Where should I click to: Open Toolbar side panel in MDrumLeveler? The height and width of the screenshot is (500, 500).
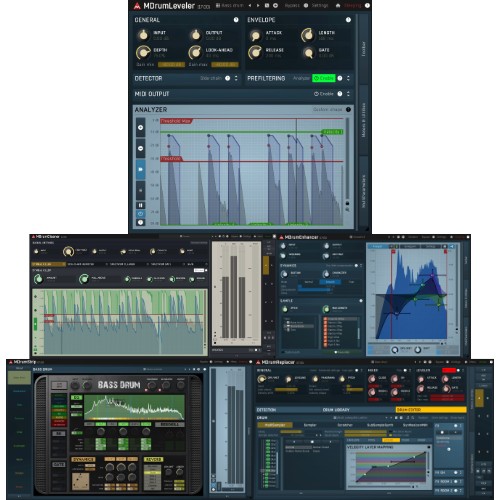tap(364, 49)
